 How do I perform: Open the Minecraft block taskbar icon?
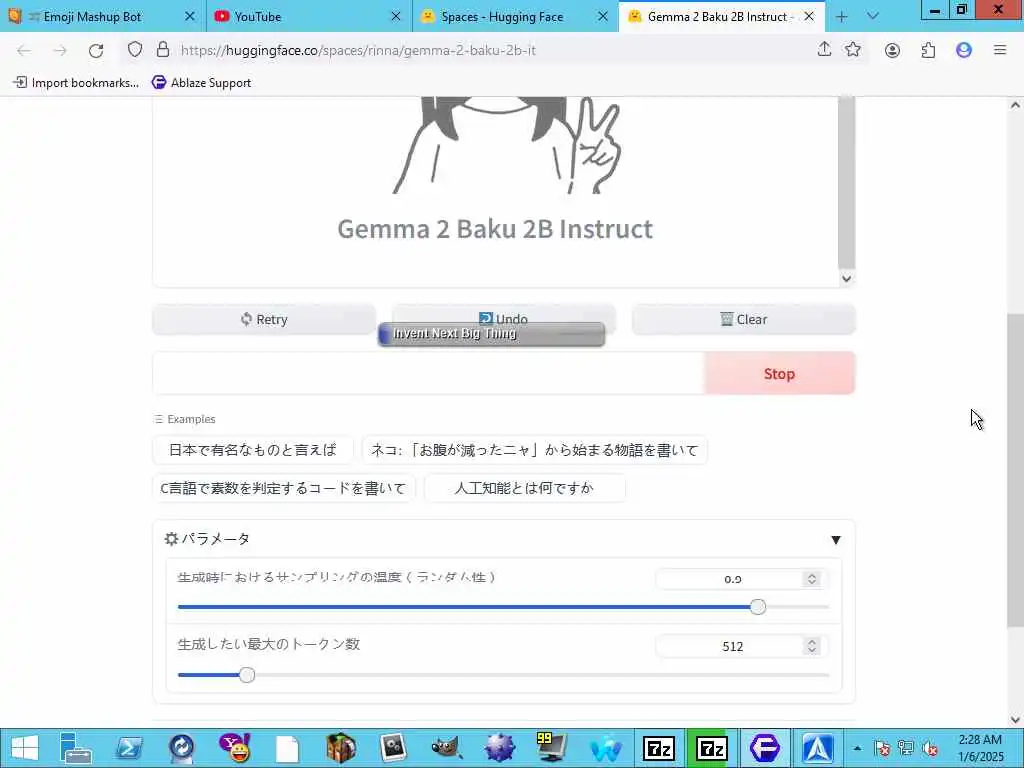click(340, 748)
